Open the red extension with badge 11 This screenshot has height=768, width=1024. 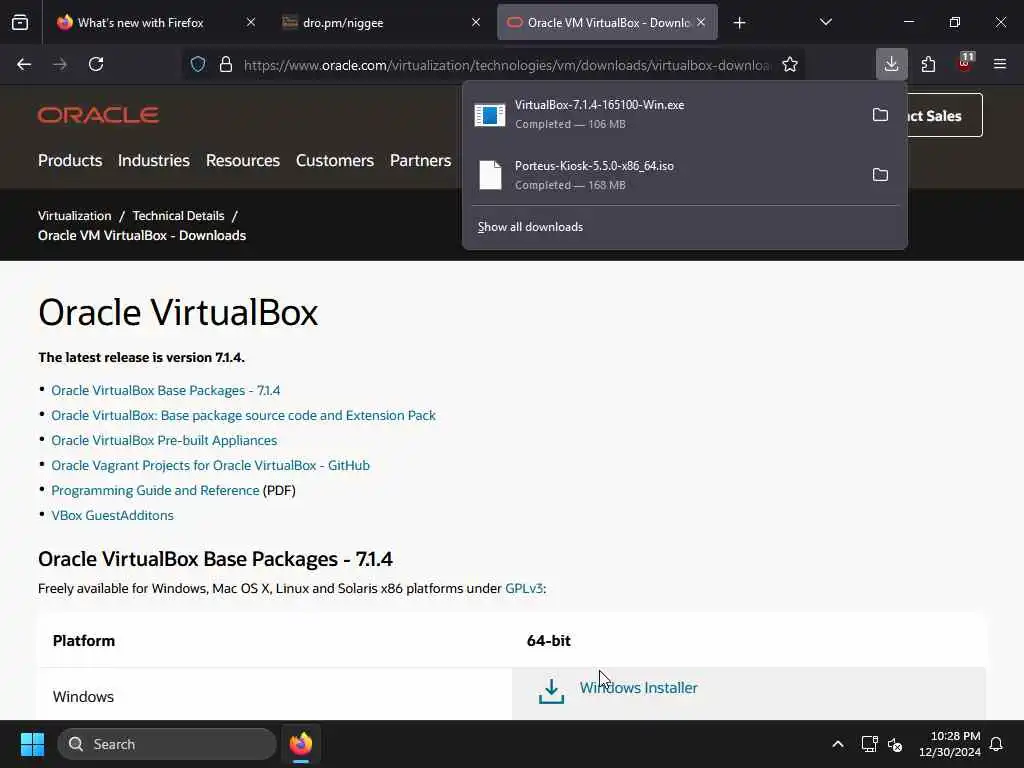click(x=965, y=63)
